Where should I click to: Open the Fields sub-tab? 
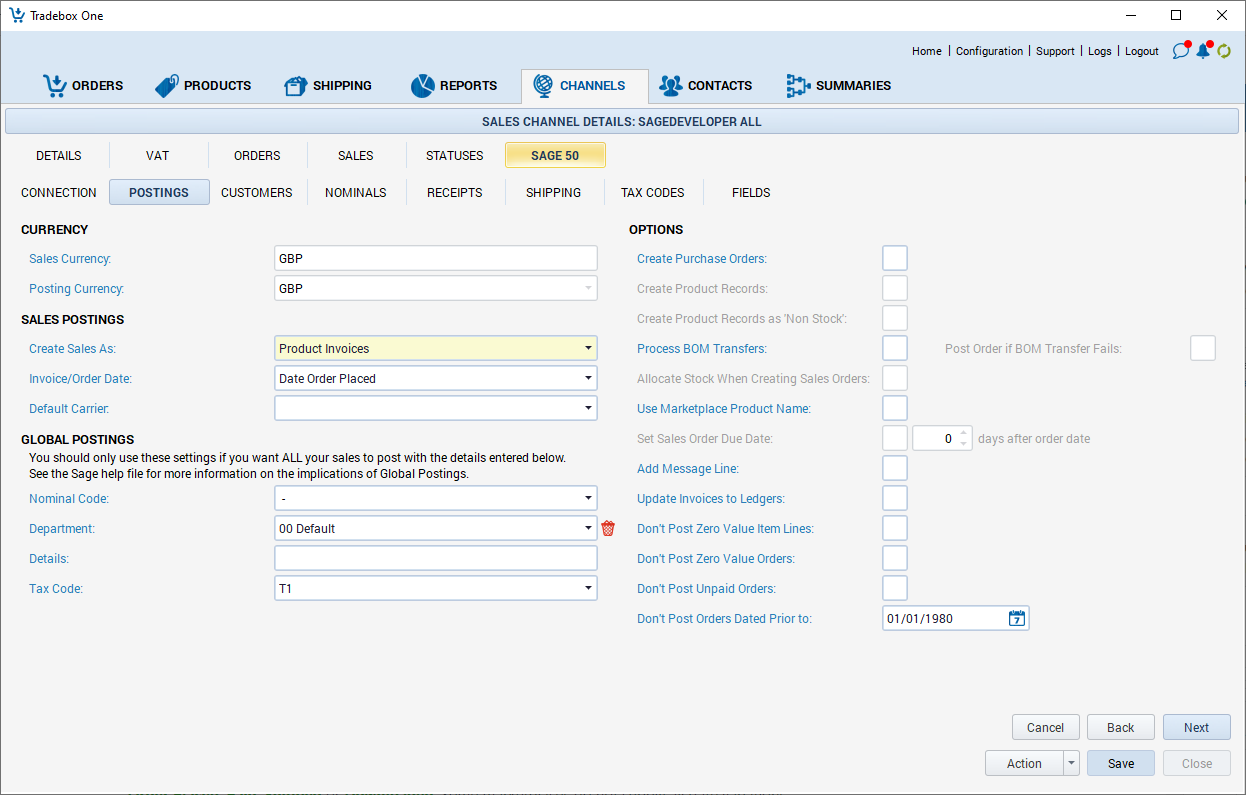click(x=751, y=192)
